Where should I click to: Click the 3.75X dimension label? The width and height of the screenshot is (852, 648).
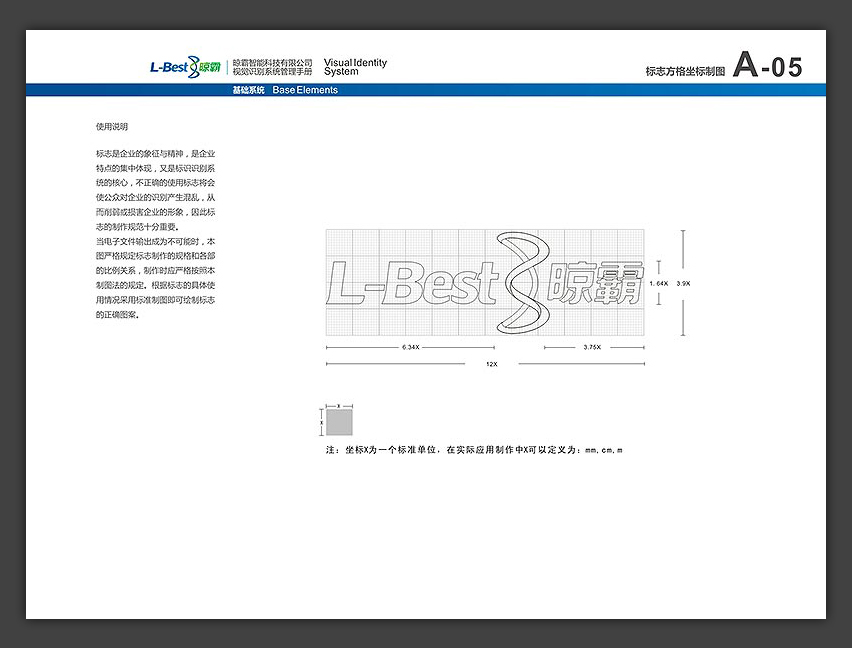point(592,347)
